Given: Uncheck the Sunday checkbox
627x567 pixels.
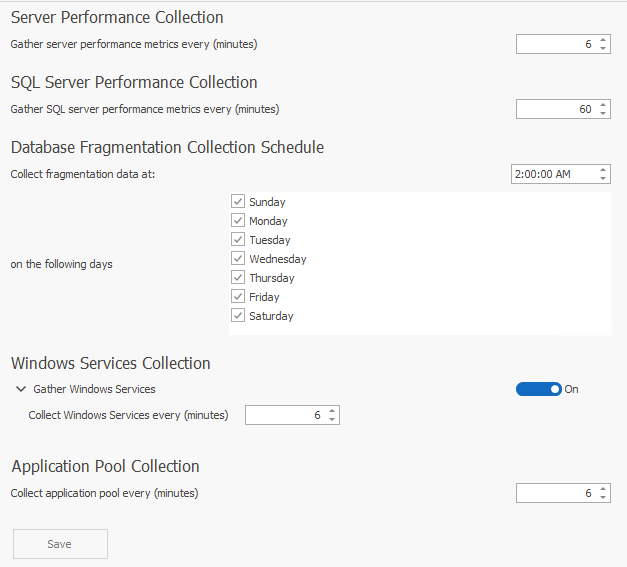Looking at the screenshot, I should 238,202.
